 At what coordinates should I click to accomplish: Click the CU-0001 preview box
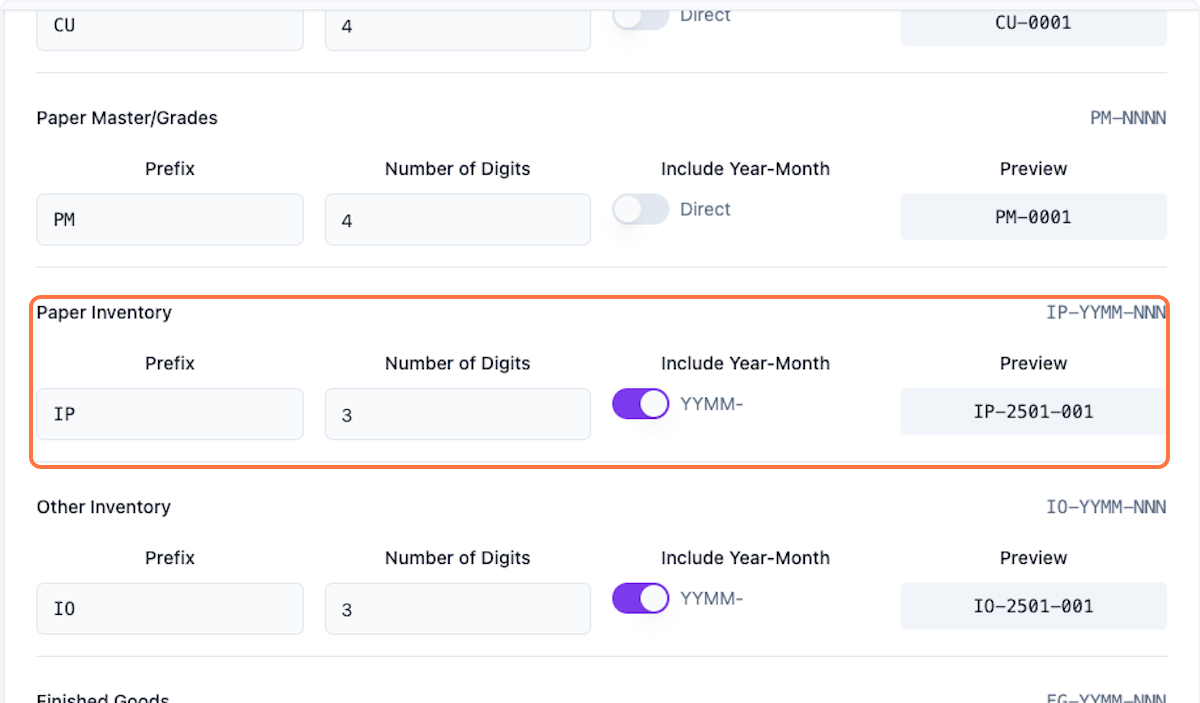pyautogui.click(x=1033, y=23)
